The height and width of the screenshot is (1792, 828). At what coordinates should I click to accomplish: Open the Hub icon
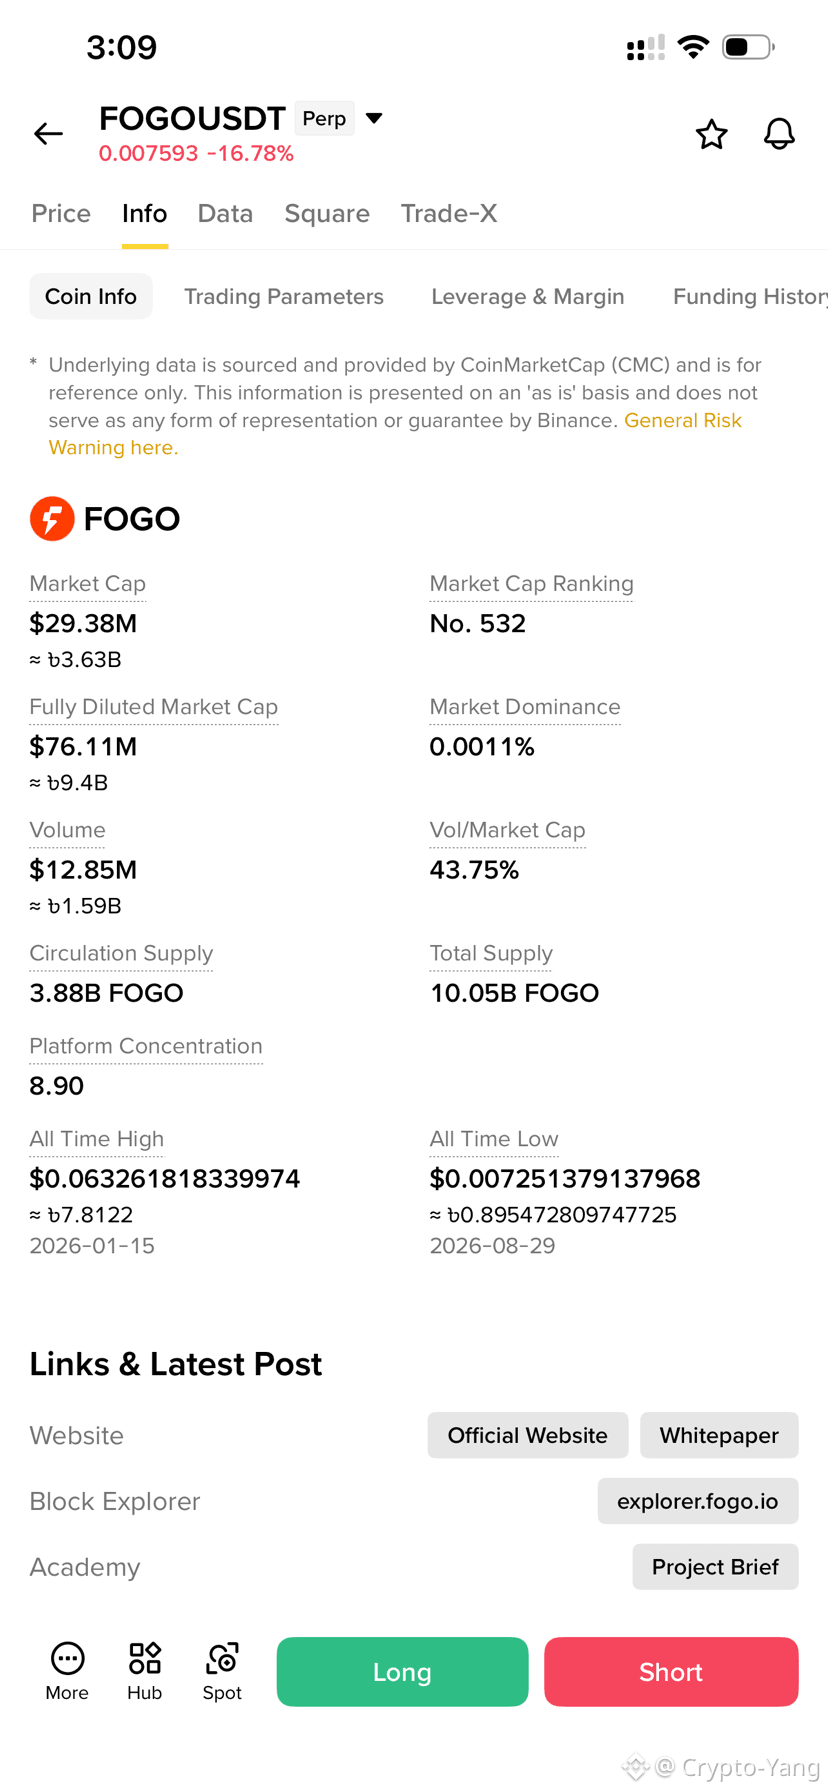click(144, 1671)
